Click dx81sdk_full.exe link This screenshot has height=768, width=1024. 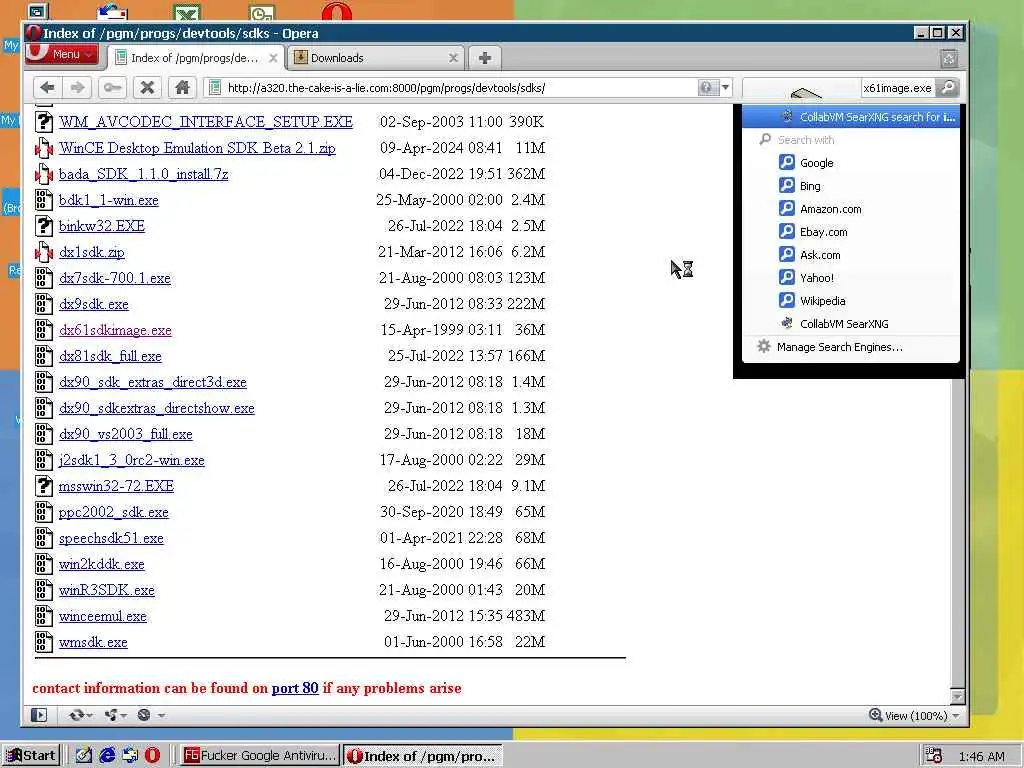pos(110,357)
